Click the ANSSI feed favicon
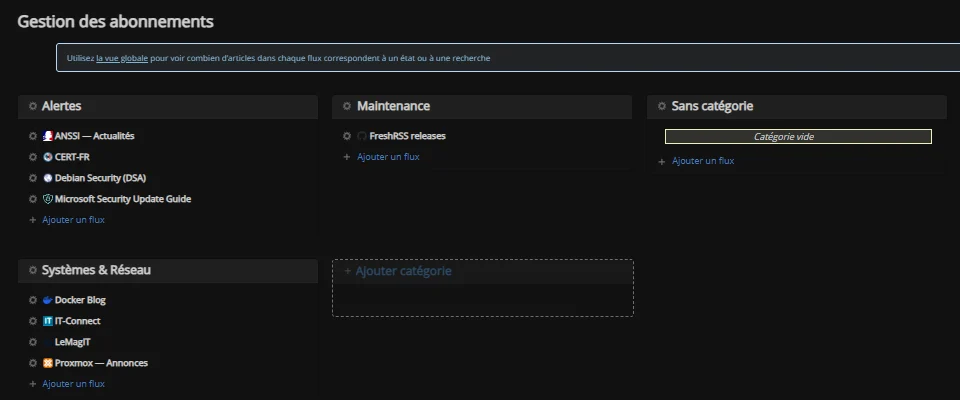 pos(48,136)
